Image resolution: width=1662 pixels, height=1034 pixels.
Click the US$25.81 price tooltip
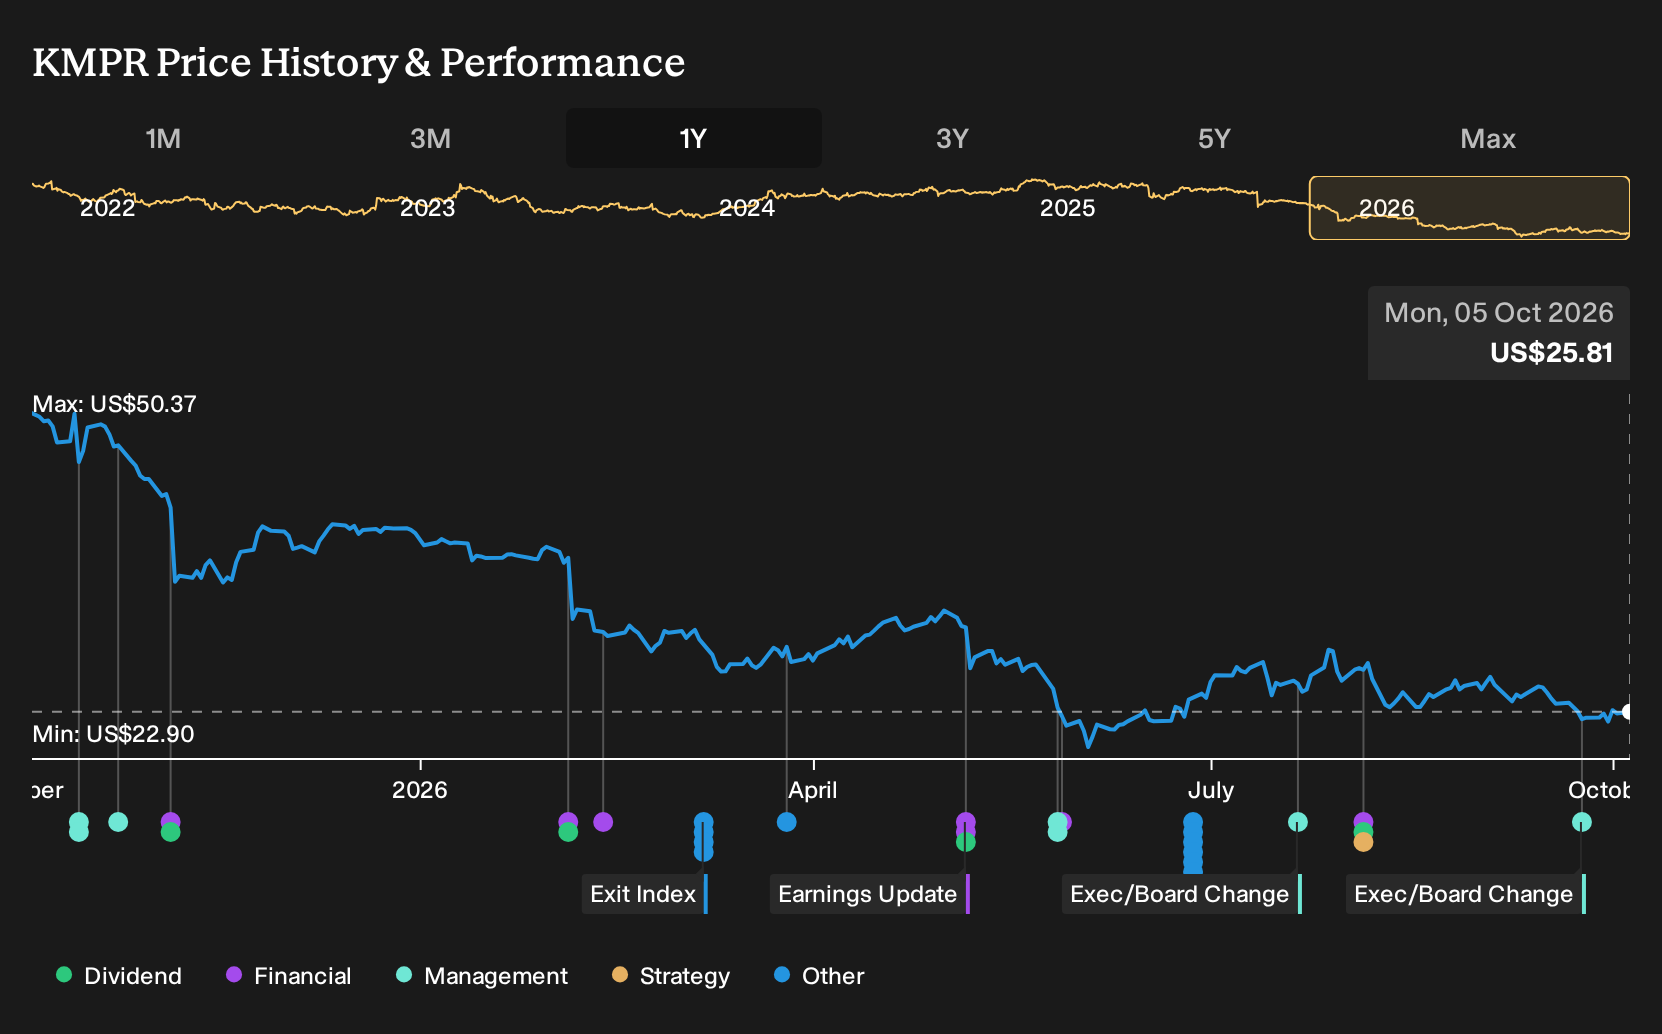pyautogui.click(x=1499, y=333)
